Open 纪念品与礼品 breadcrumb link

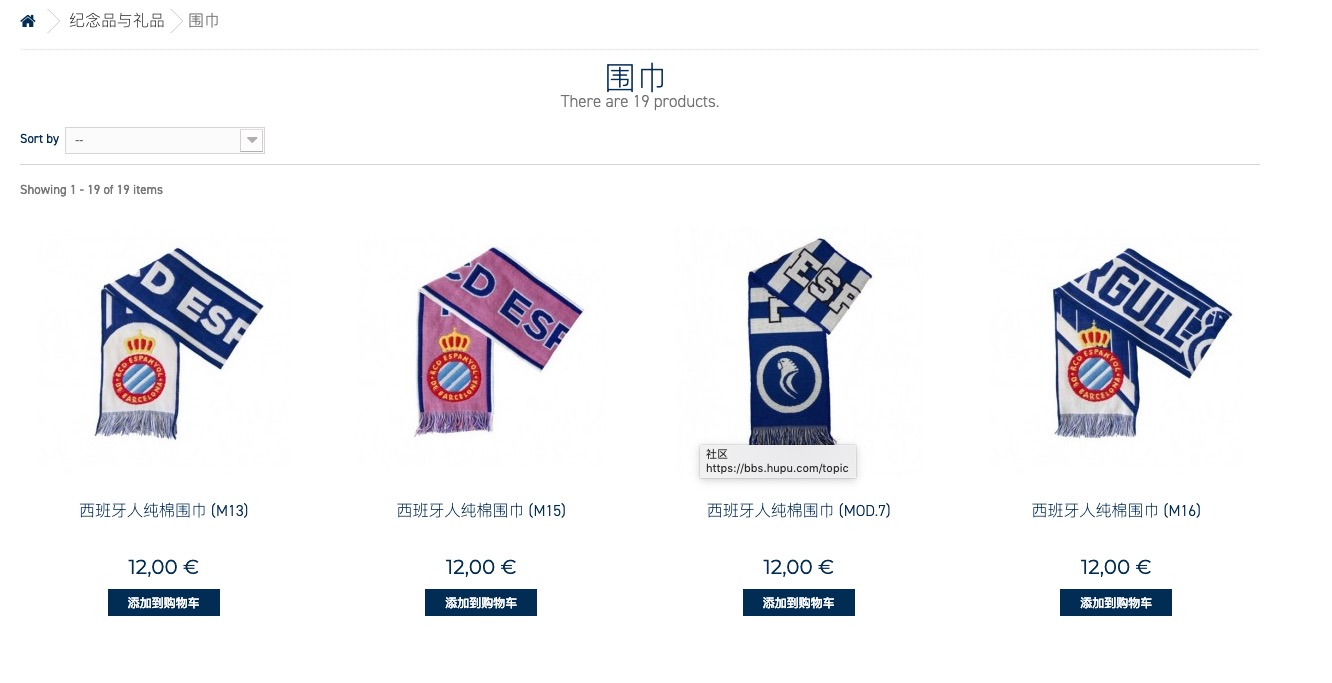pos(117,20)
